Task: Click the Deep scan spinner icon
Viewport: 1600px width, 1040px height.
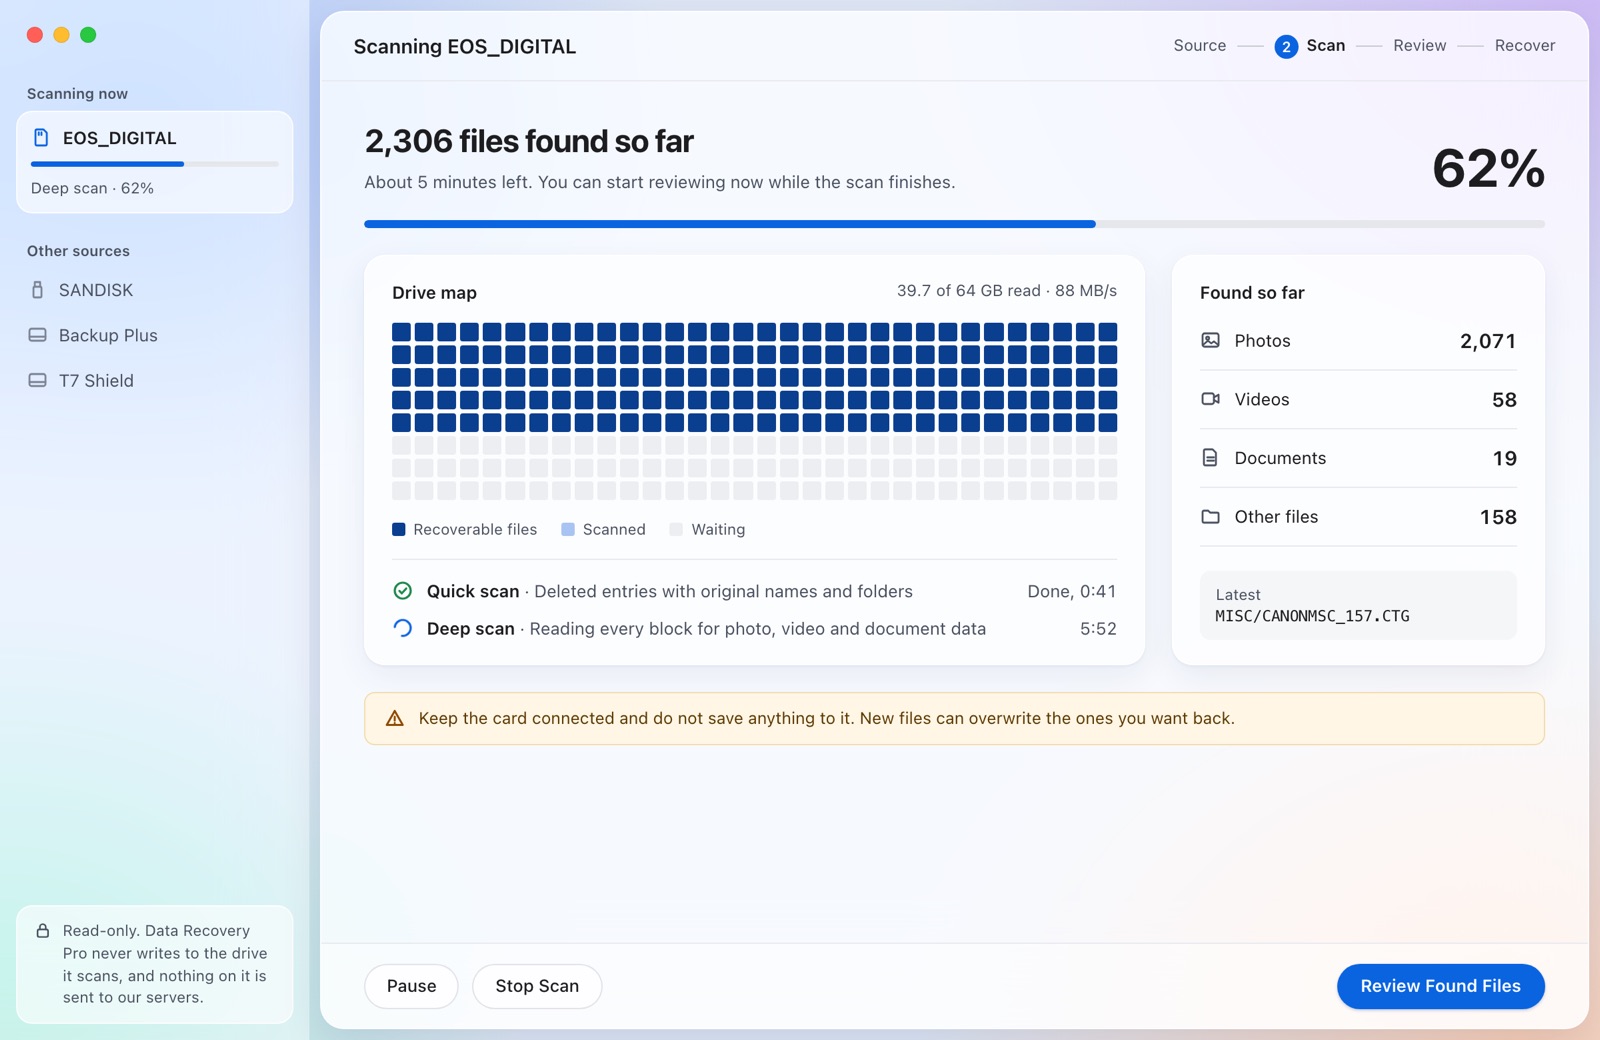Action: tap(403, 628)
